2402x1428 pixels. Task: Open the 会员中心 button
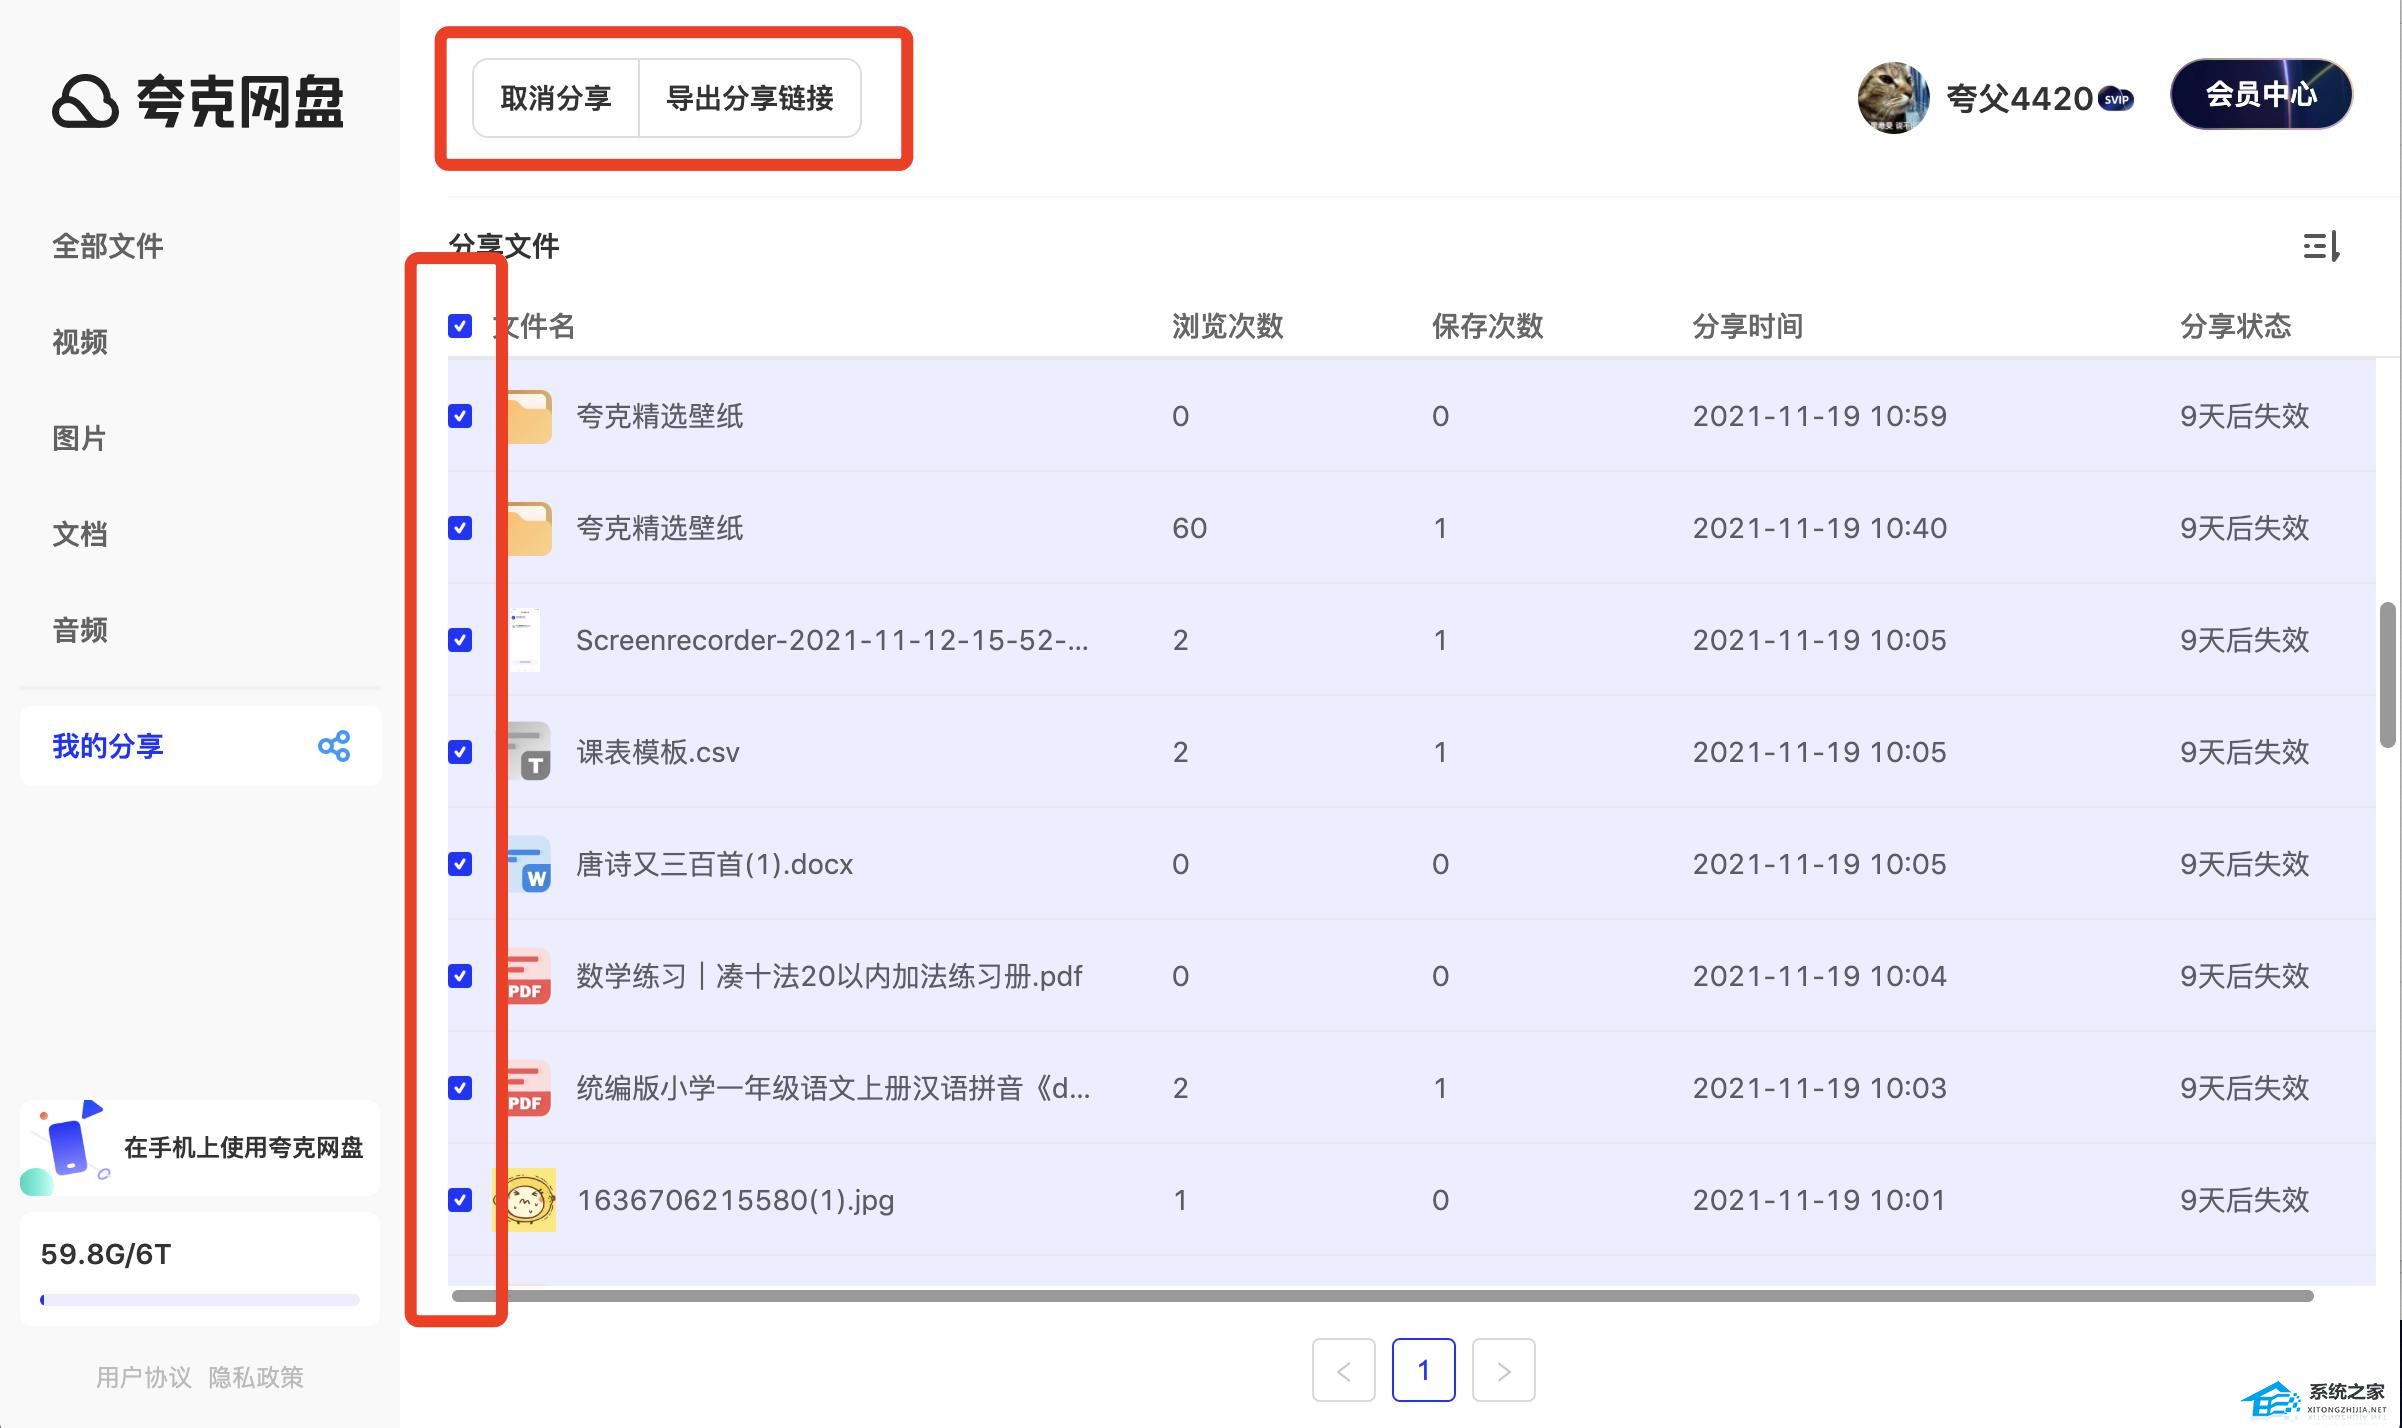click(2261, 94)
